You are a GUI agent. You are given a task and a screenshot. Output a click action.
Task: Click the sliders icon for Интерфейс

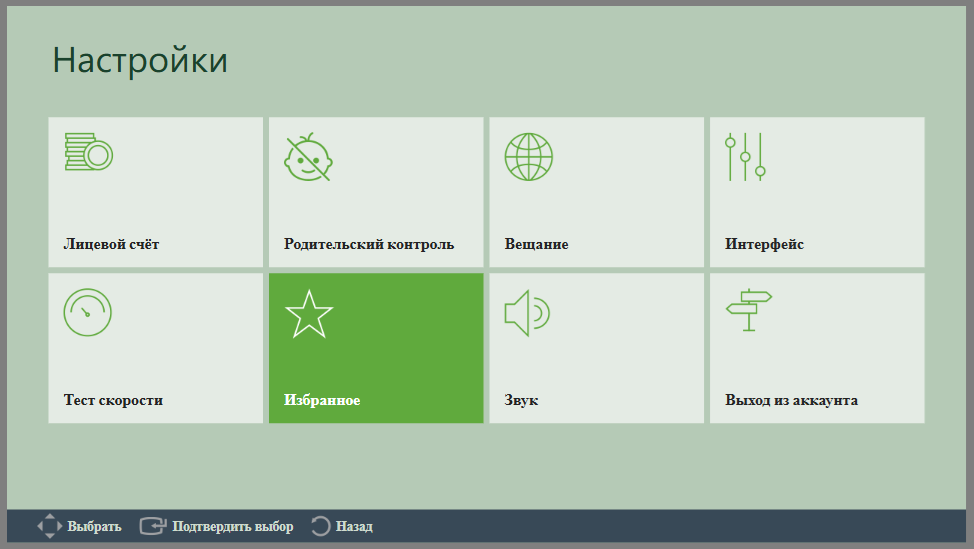(745, 157)
